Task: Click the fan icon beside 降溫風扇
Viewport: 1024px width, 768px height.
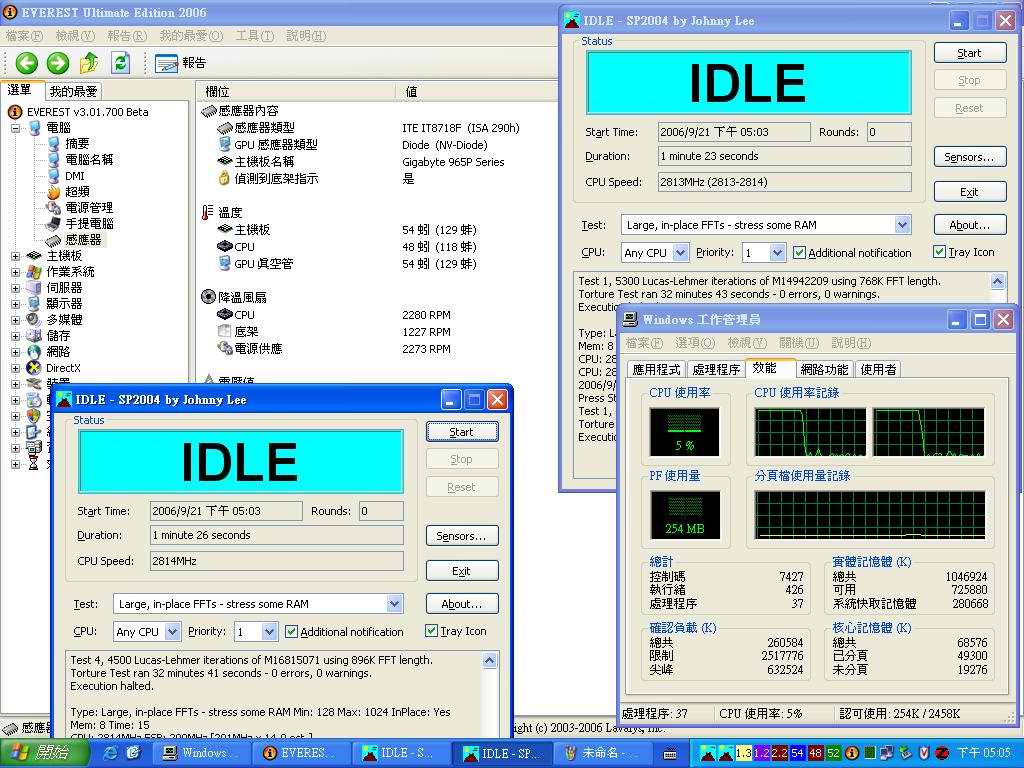Action: tap(208, 297)
